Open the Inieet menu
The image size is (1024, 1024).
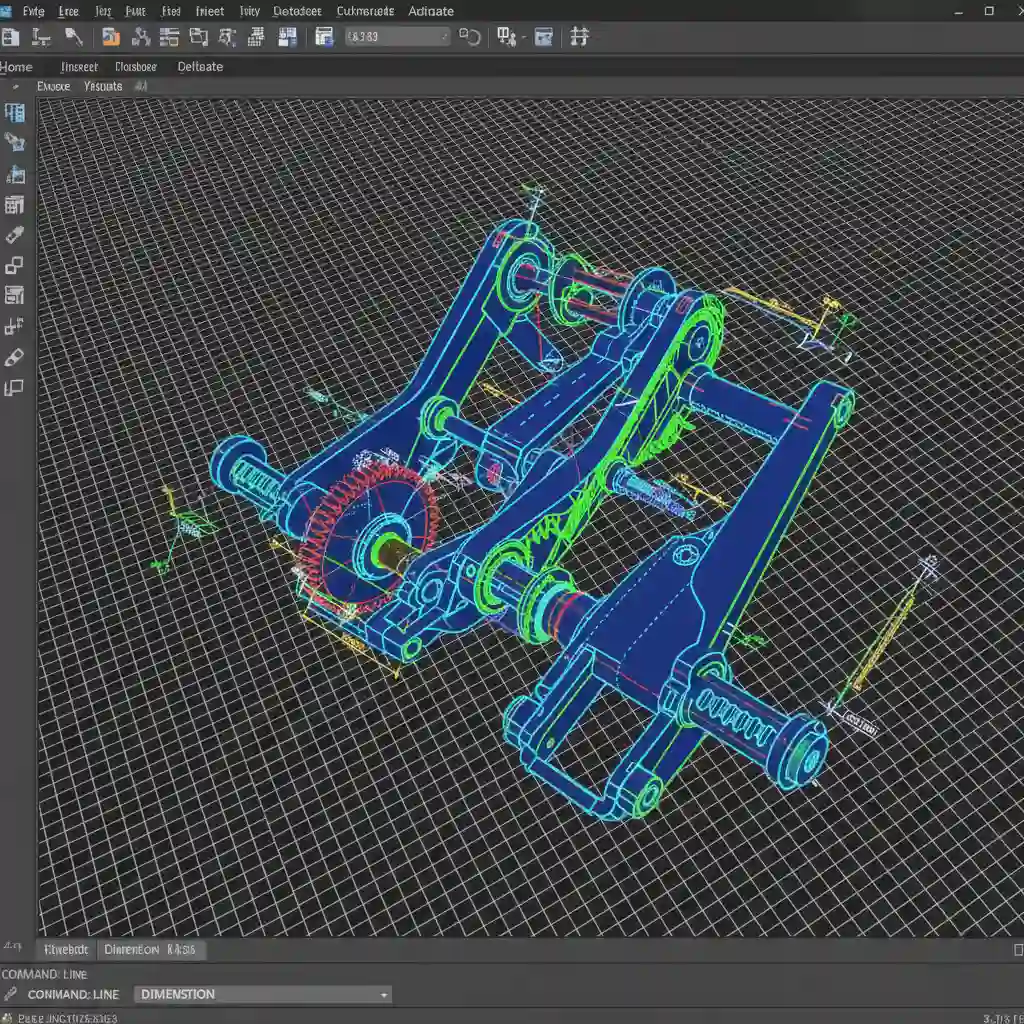click(210, 11)
